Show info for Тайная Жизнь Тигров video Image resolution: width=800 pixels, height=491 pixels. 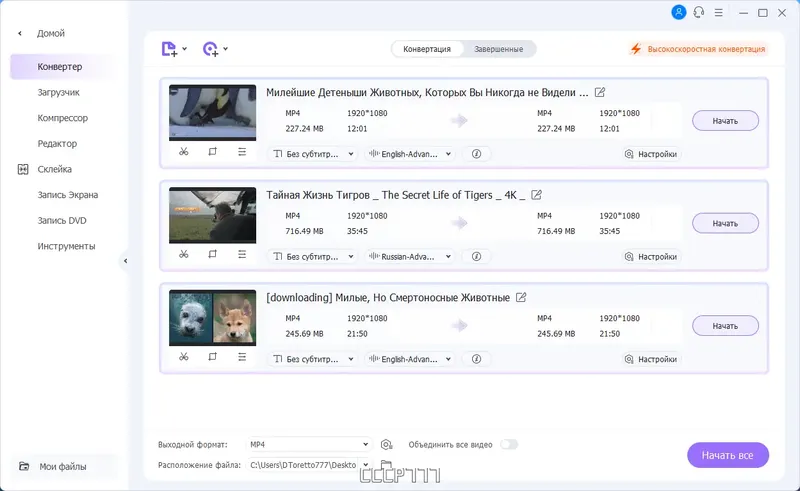(x=476, y=256)
